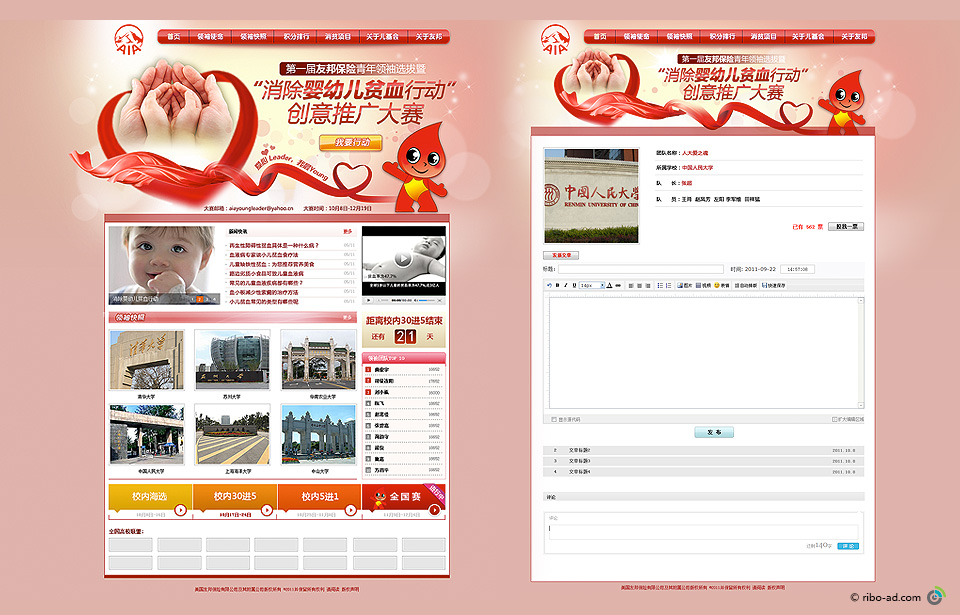Toggle italic formatting in the editor toolbar
The height and width of the screenshot is (615, 960).
566,285
